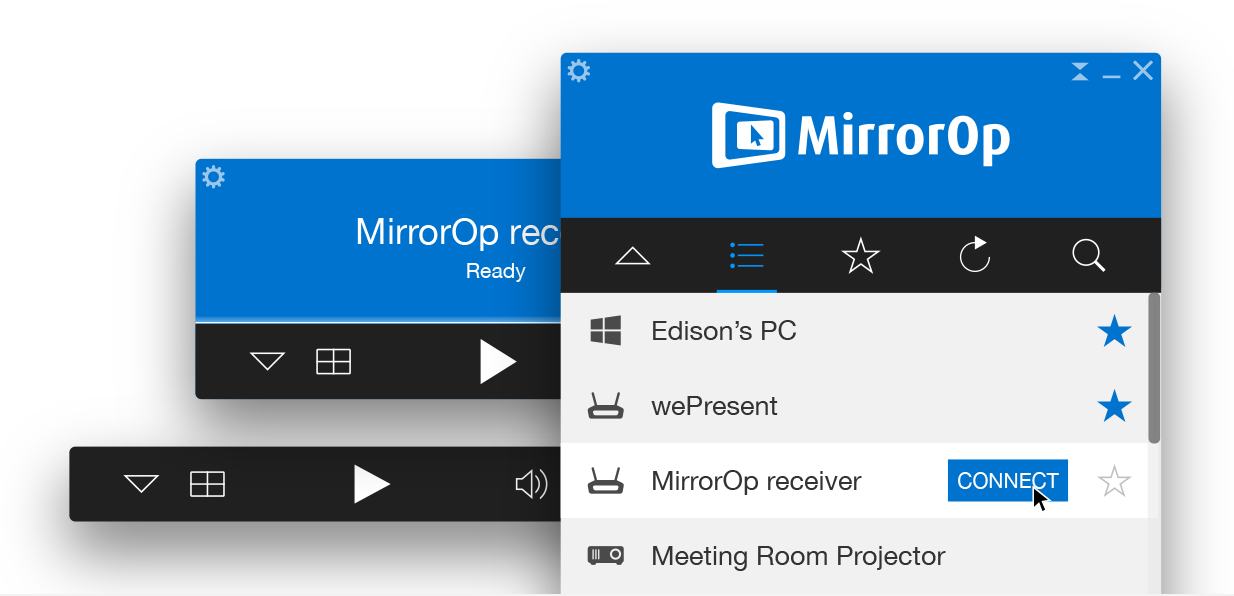Unfavorite Edison's PC blue star
This screenshot has width=1234, height=596.
[1113, 331]
